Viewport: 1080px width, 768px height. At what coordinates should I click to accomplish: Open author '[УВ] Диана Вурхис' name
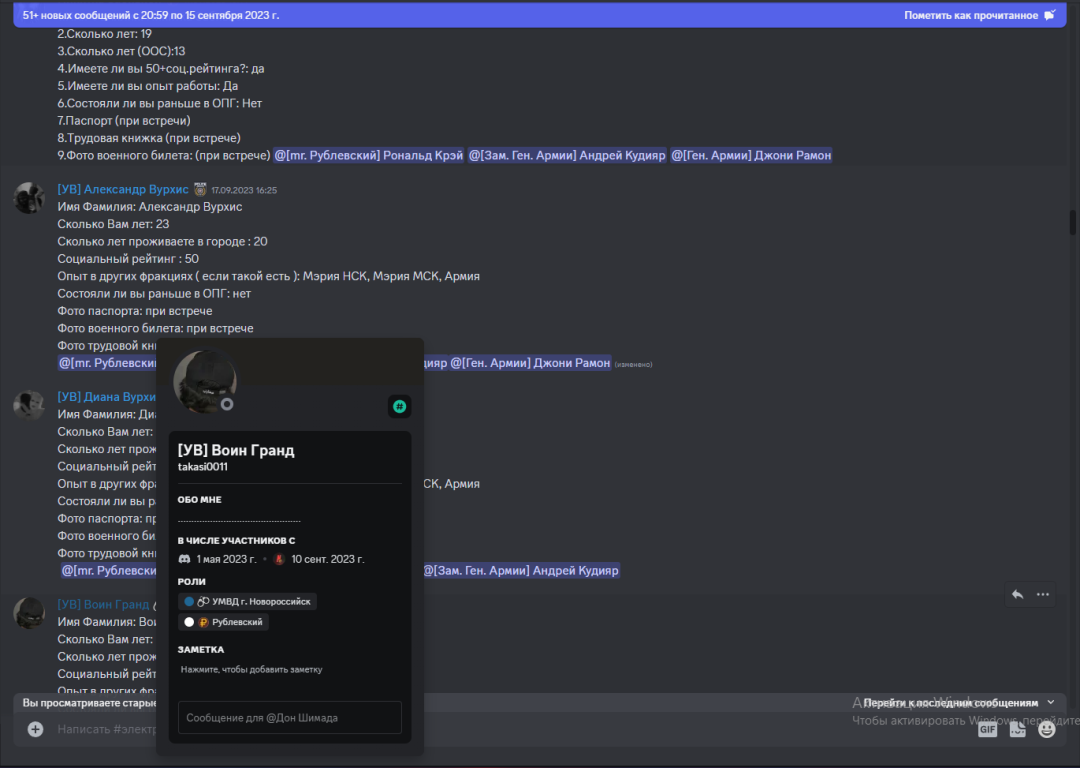click(107, 397)
